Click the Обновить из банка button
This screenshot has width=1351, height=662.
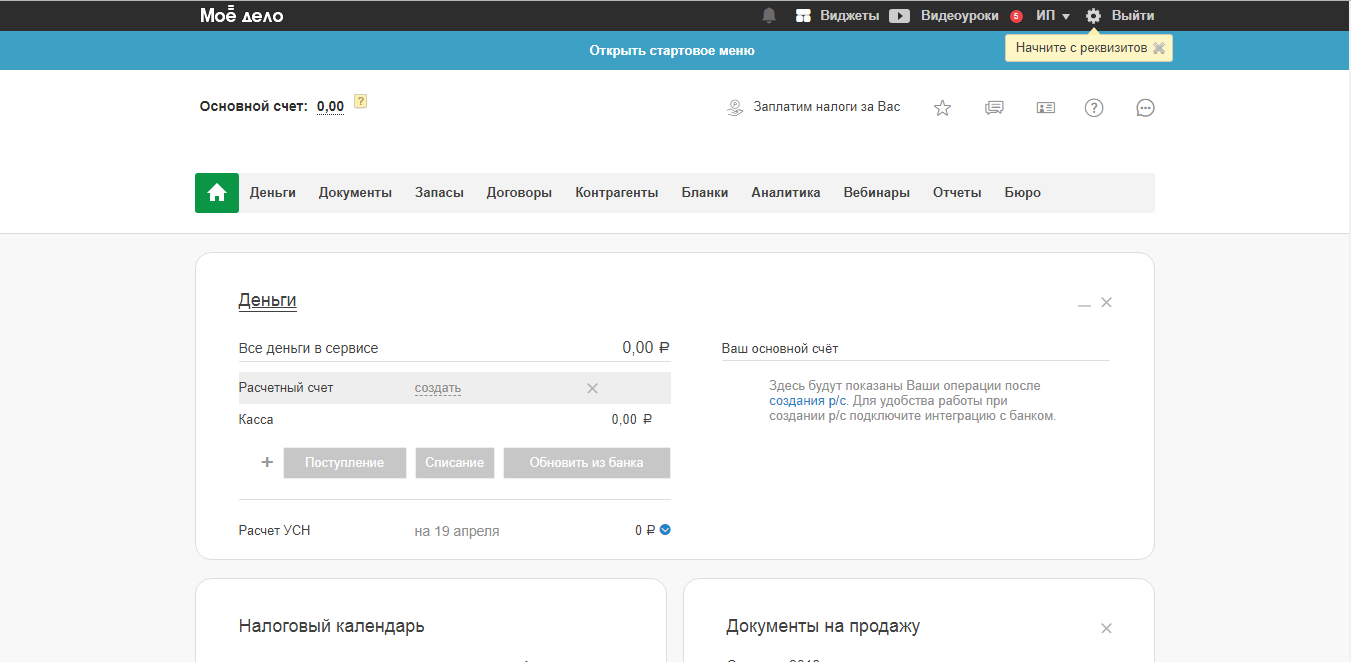587,462
